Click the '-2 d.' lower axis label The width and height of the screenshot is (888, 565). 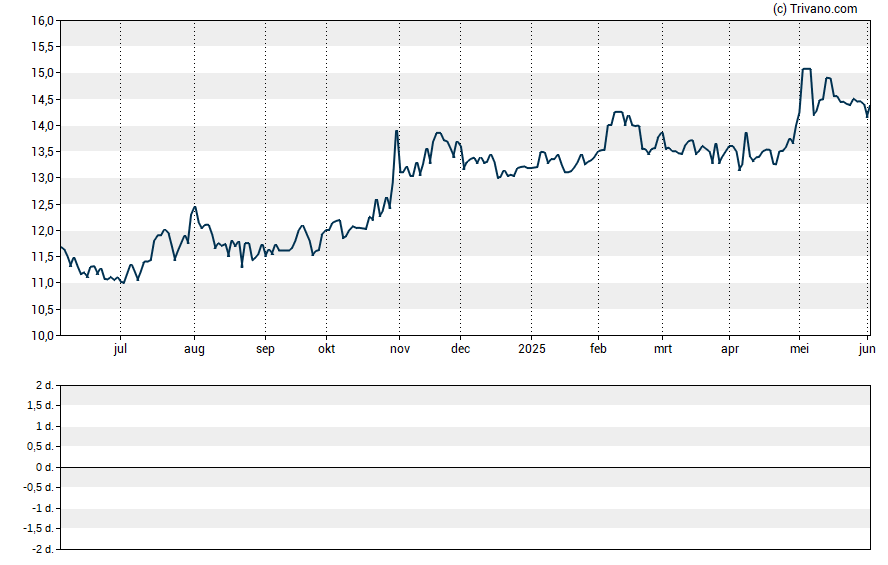pyautogui.click(x=43, y=549)
